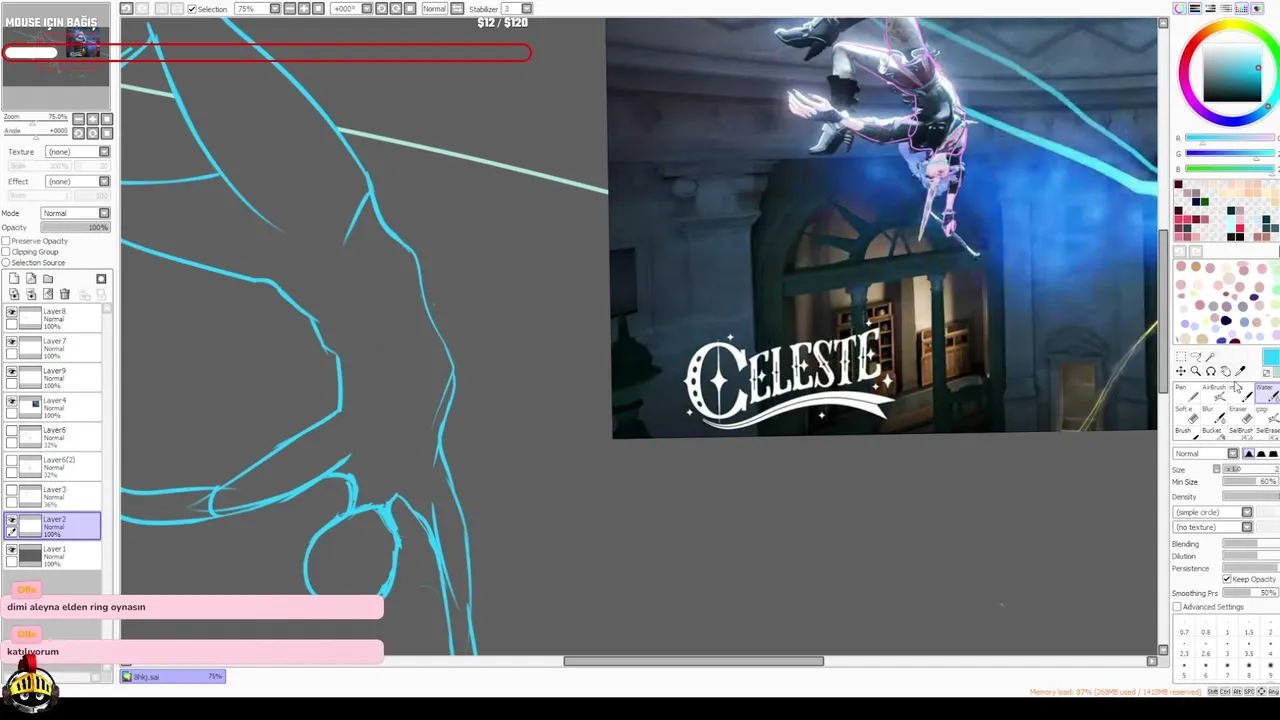This screenshot has height=720, width=1280.
Task: Select the Magic Wand tool
Action: tap(1210, 357)
